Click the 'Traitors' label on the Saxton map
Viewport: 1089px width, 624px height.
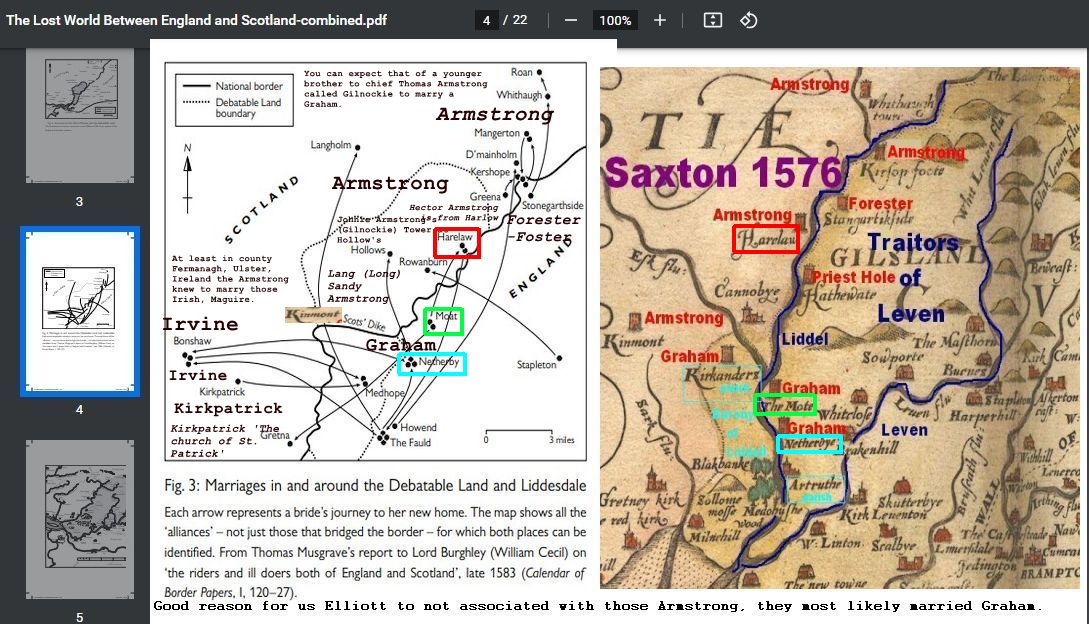(x=913, y=242)
